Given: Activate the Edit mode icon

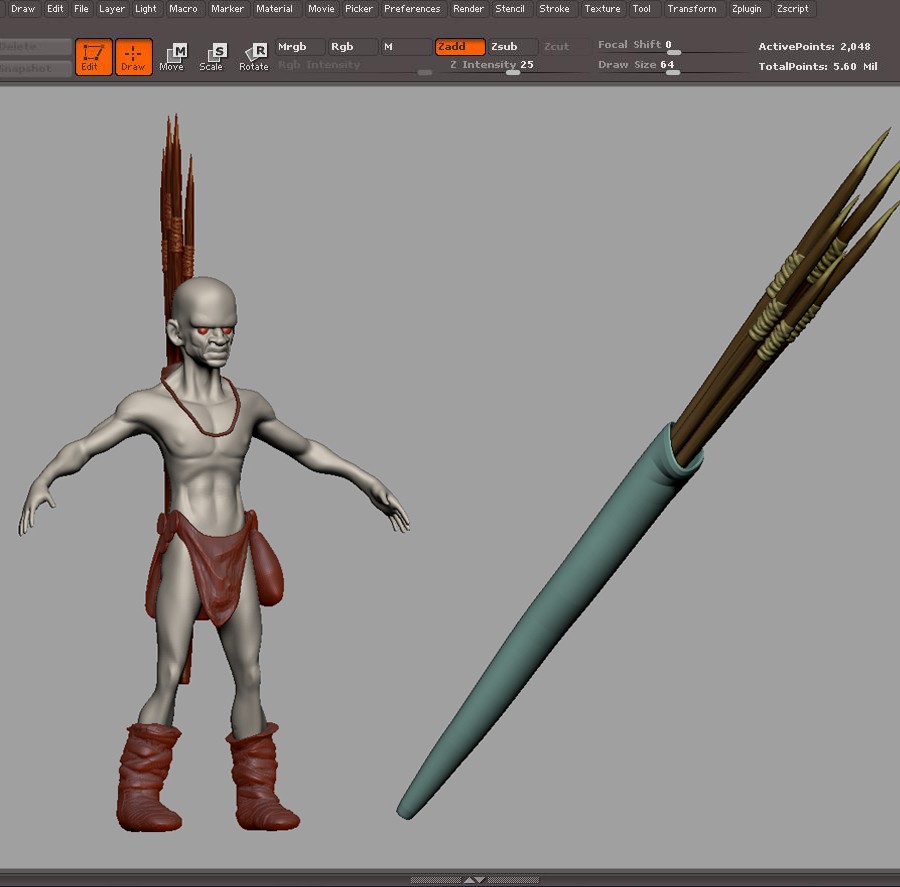Looking at the screenshot, I should [x=93, y=57].
